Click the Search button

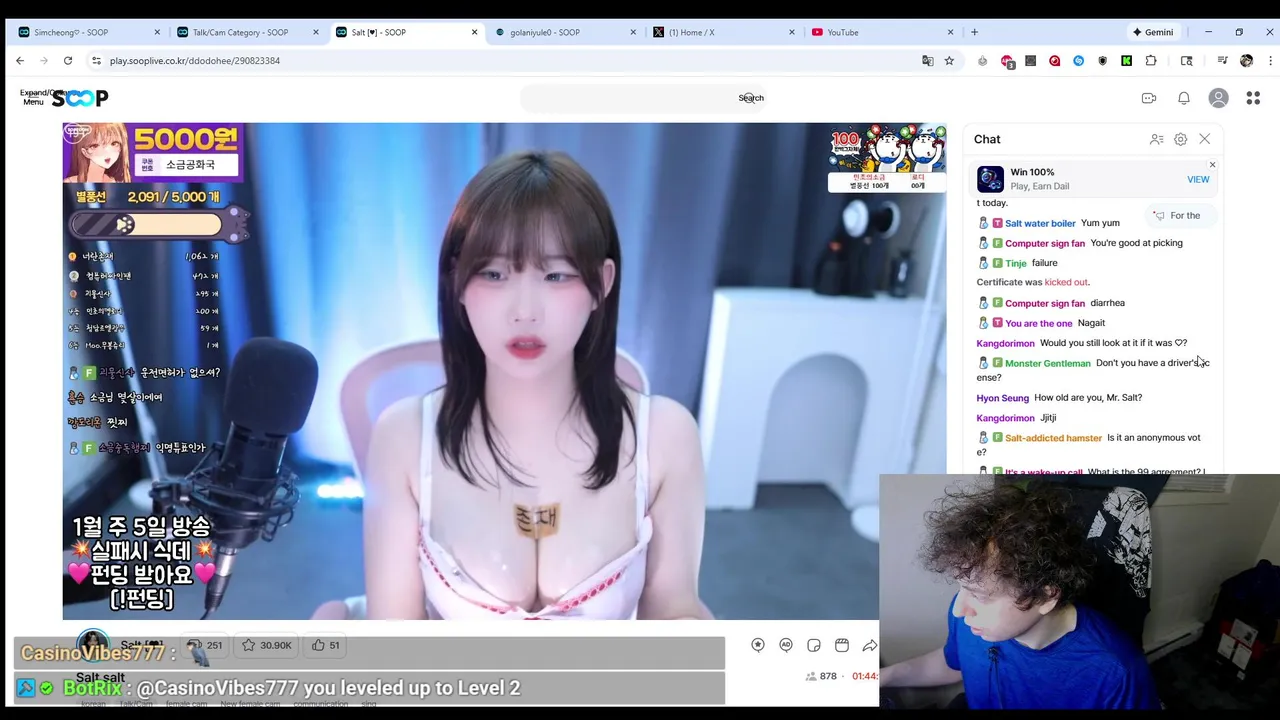pyautogui.click(x=751, y=98)
